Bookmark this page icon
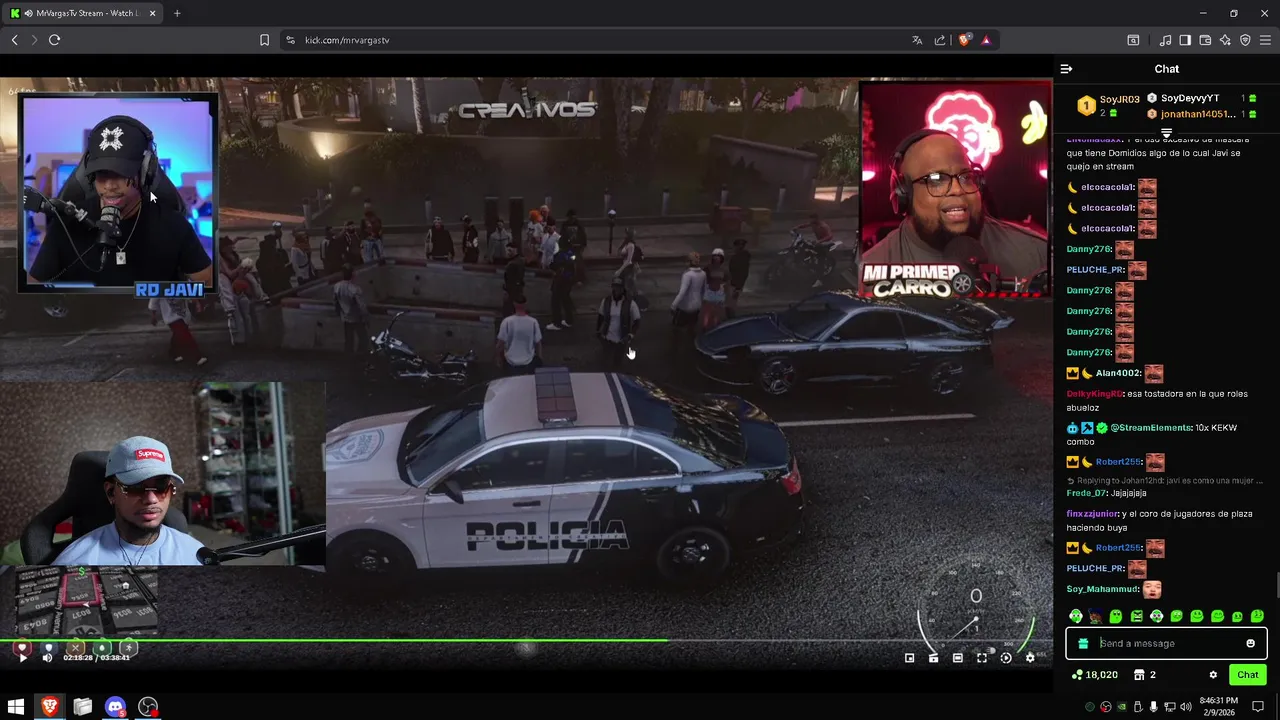The width and height of the screenshot is (1280, 720). [264, 40]
